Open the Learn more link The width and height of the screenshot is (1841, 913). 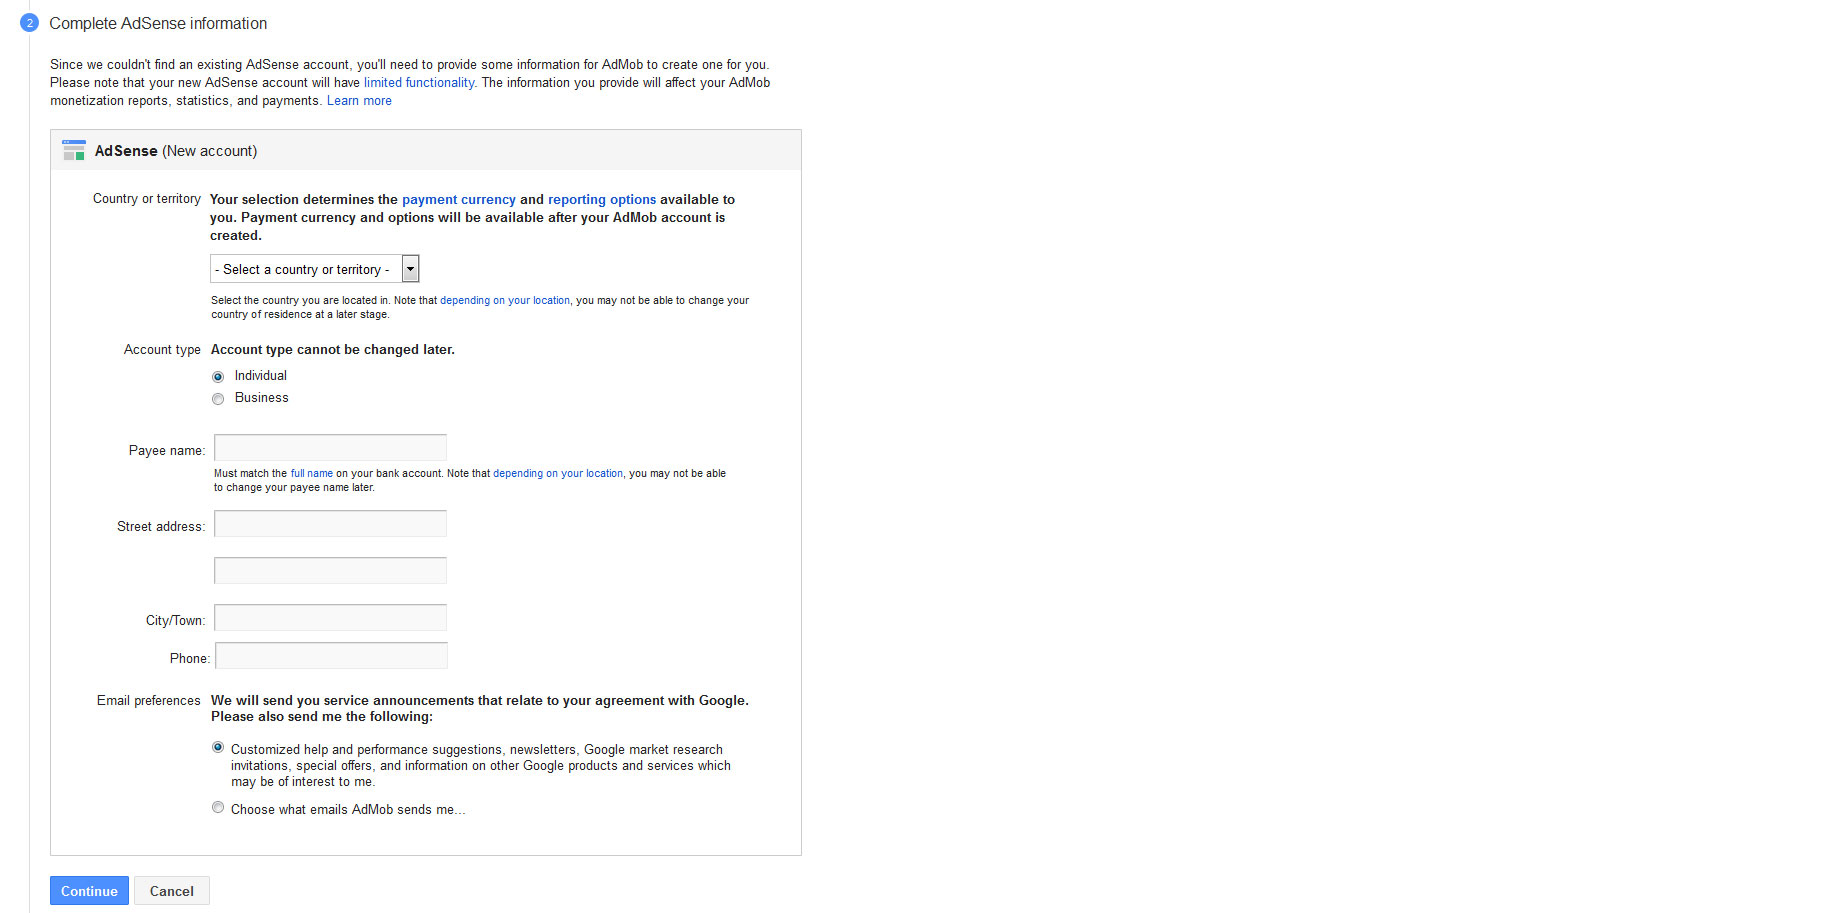coord(359,101)
